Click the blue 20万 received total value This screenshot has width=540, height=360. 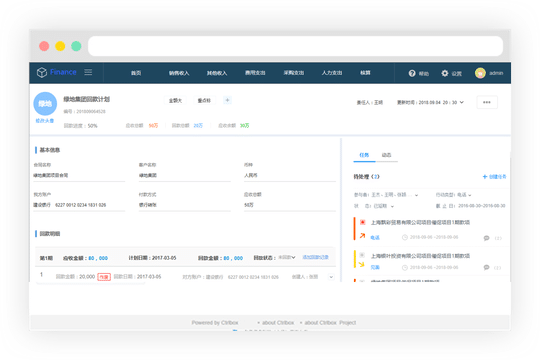[x=198, y=125]
